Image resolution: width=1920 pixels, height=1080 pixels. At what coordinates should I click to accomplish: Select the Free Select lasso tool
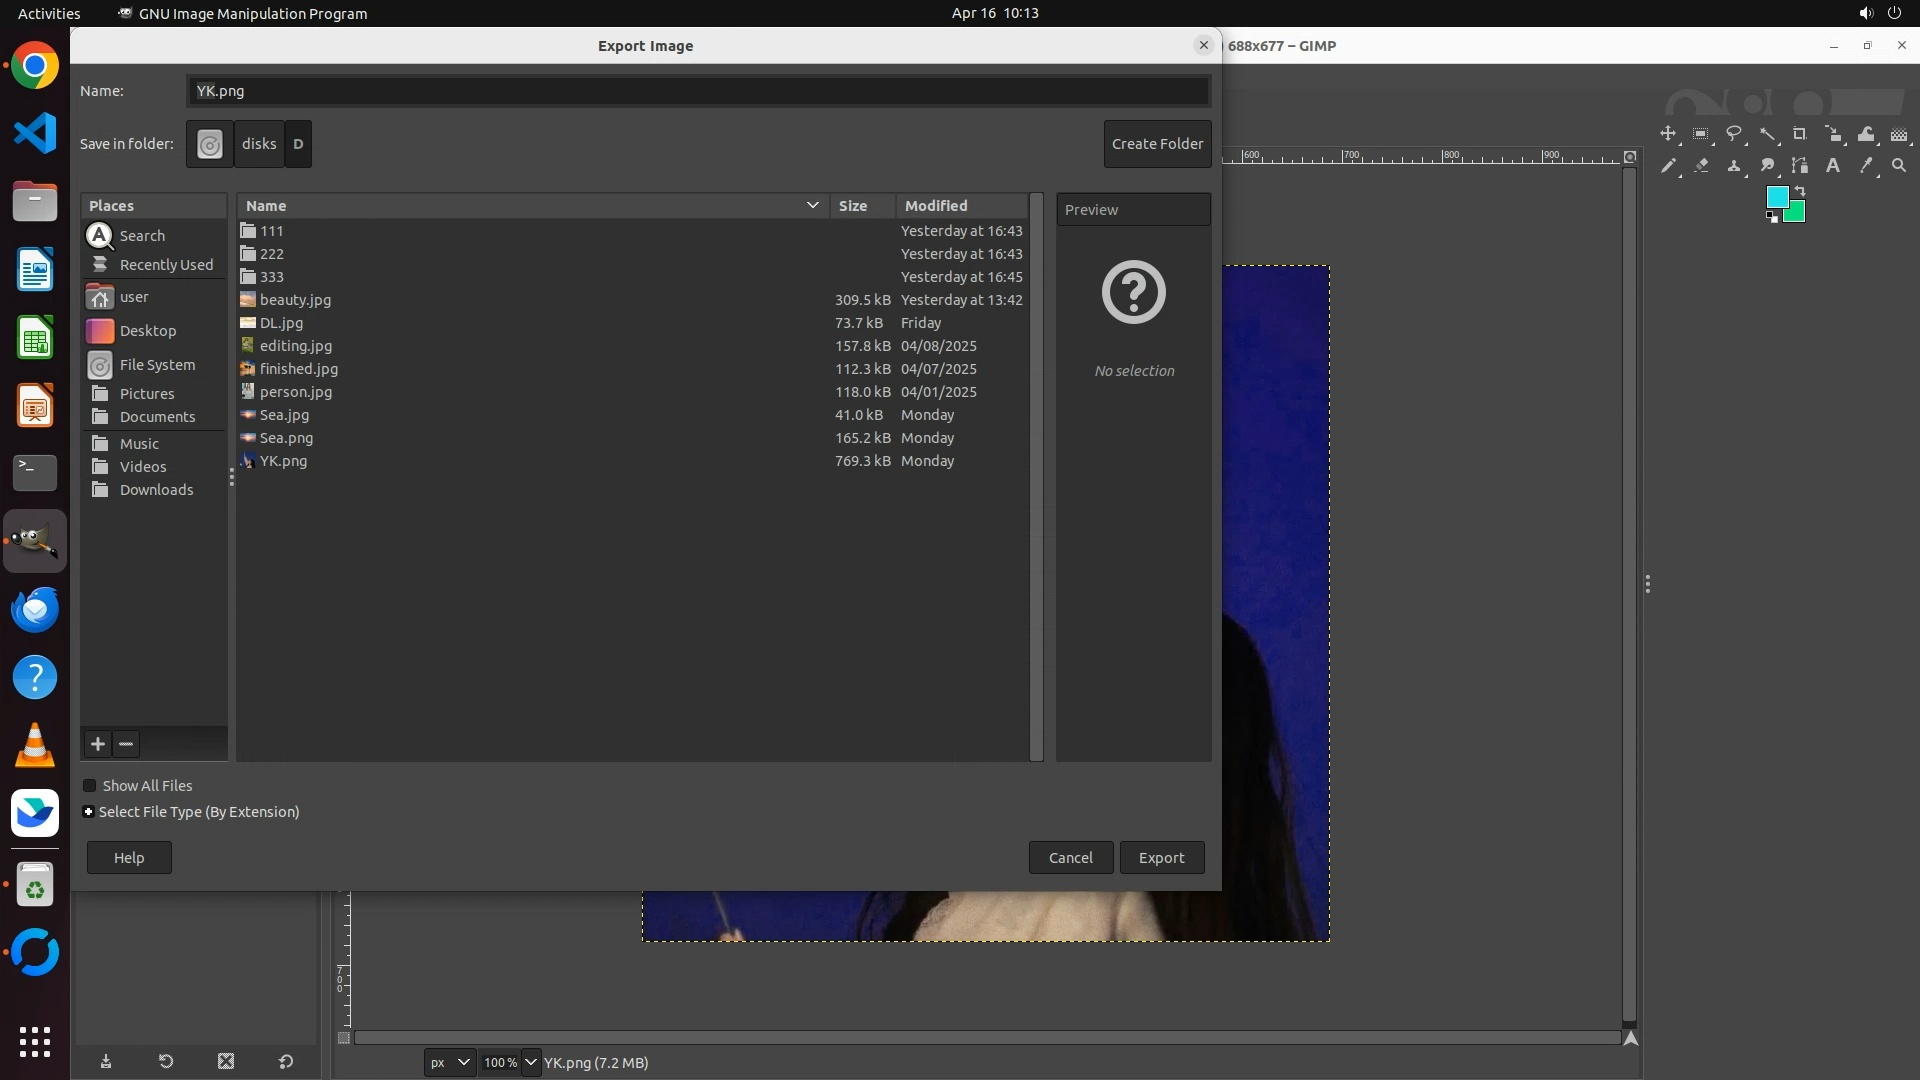[1734, 134]
